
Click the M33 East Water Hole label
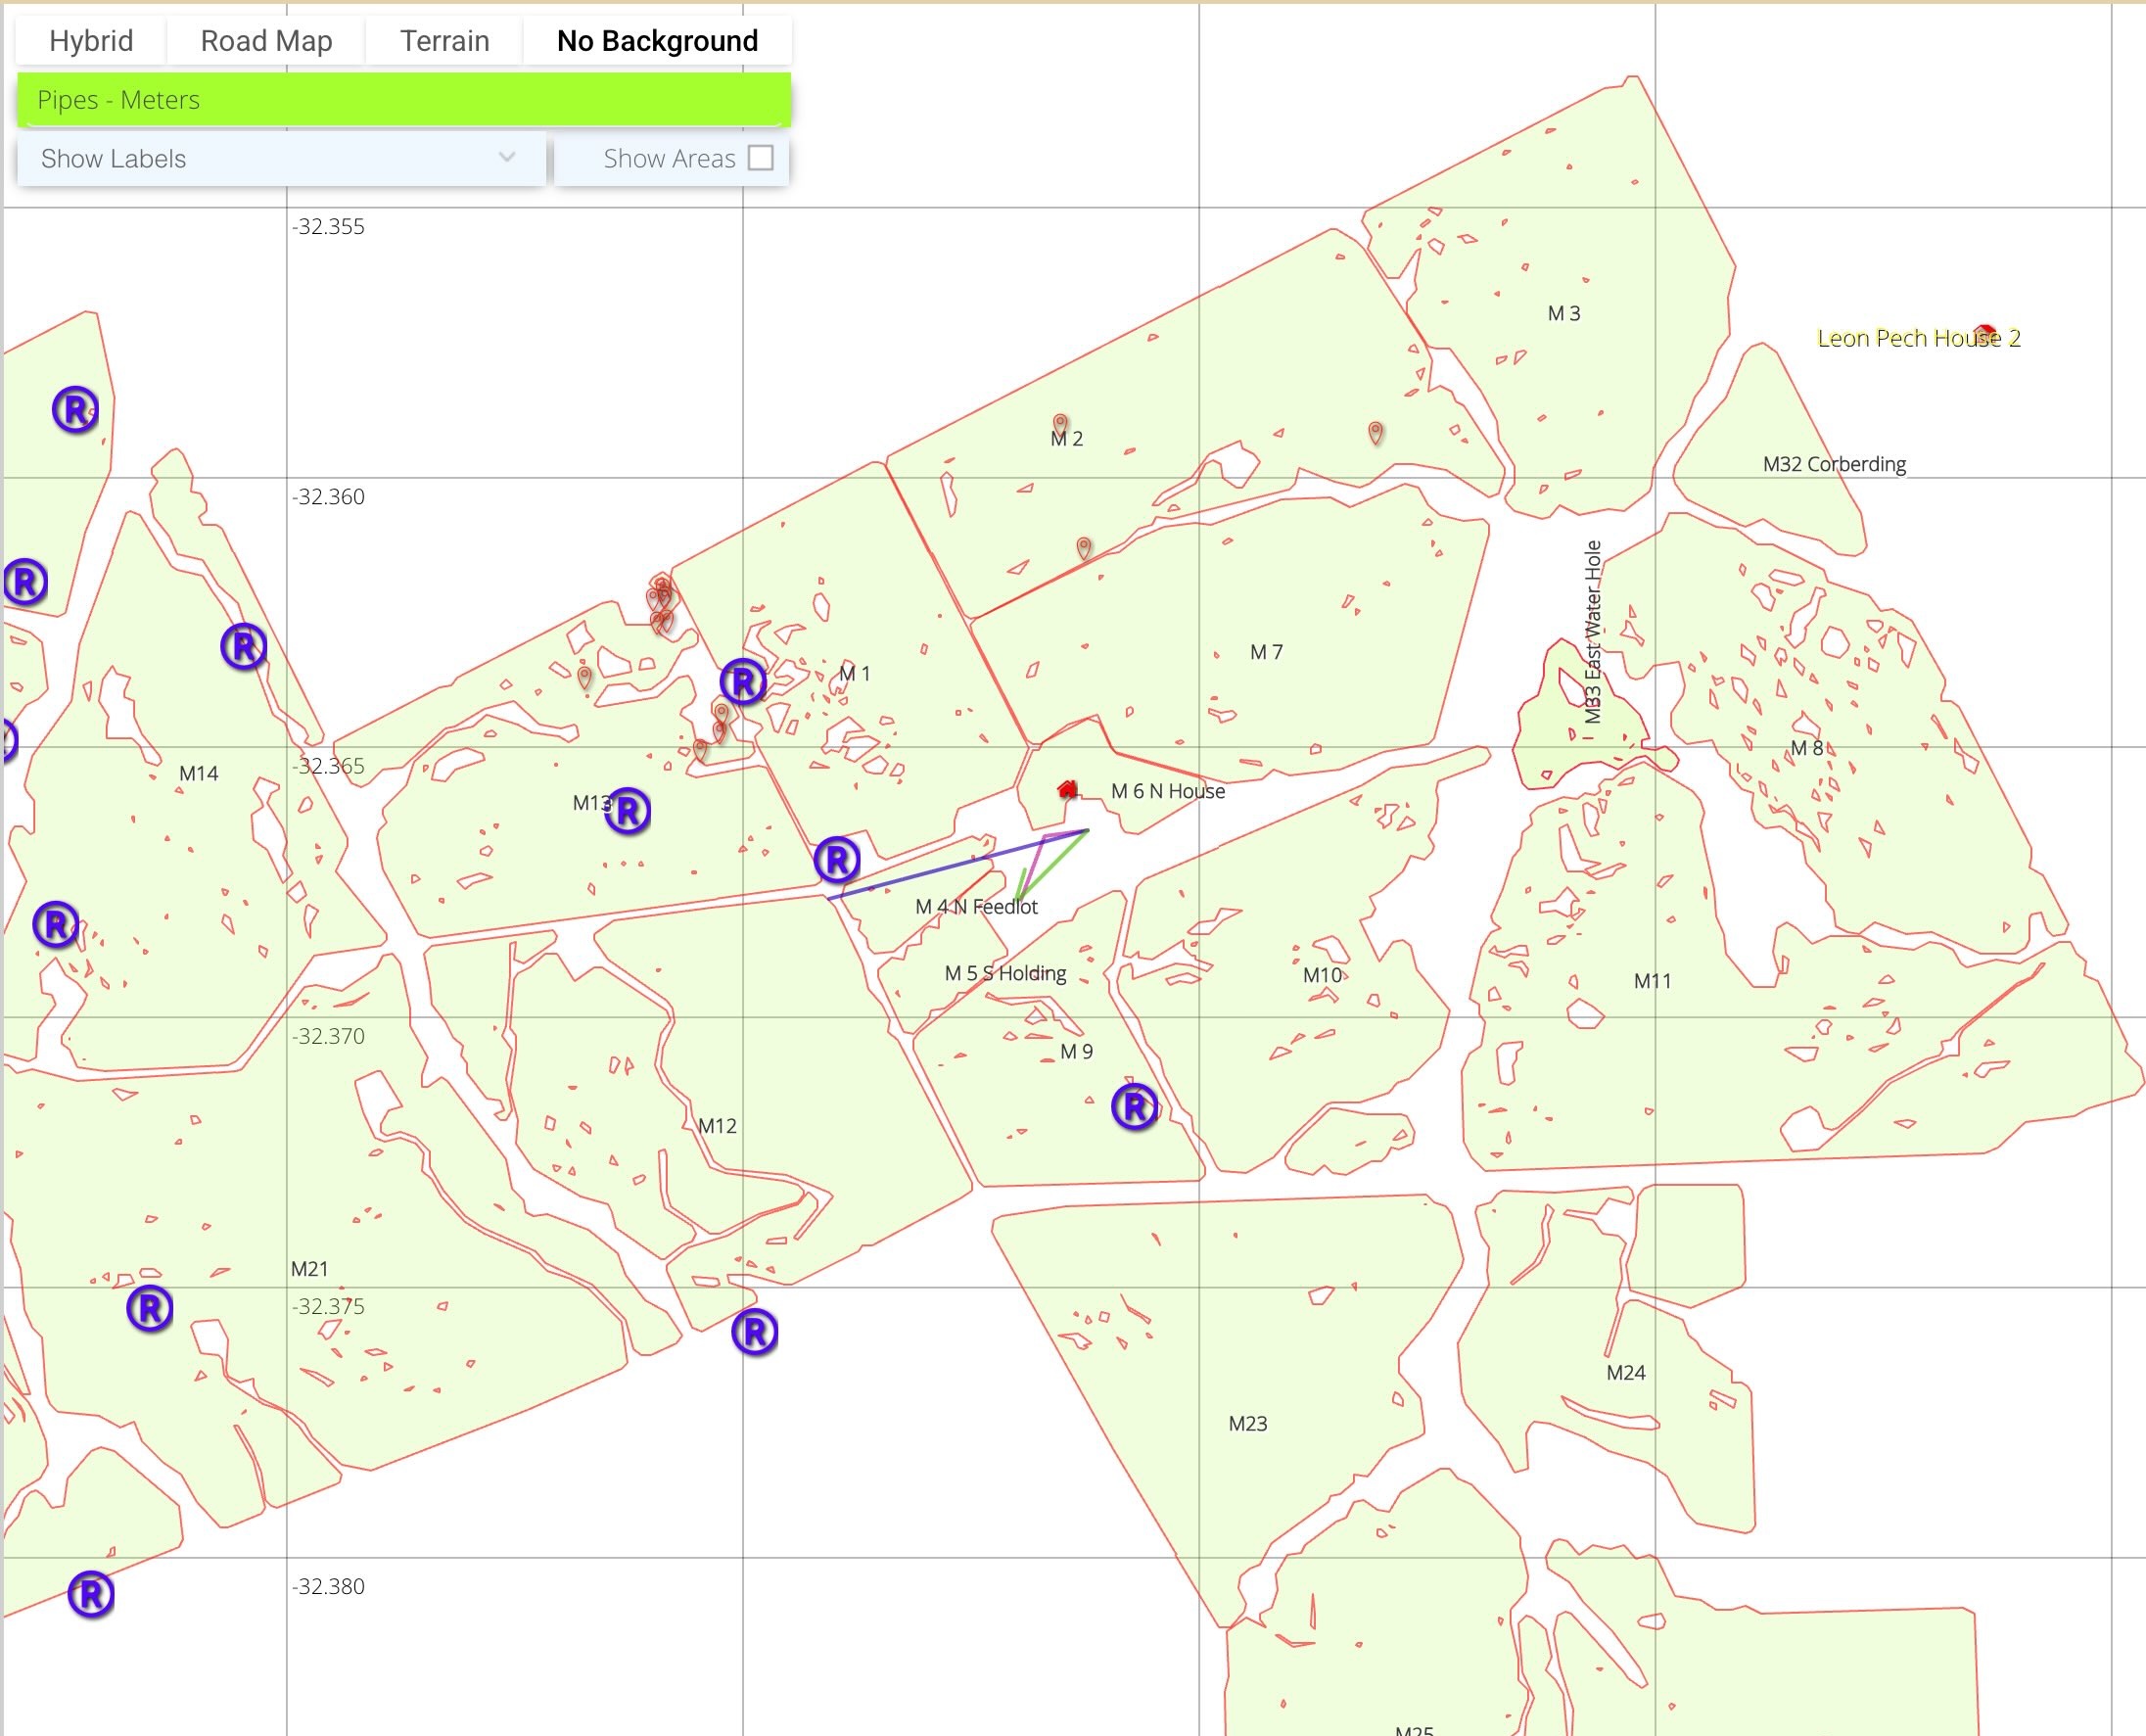[x=1593, y=632]
